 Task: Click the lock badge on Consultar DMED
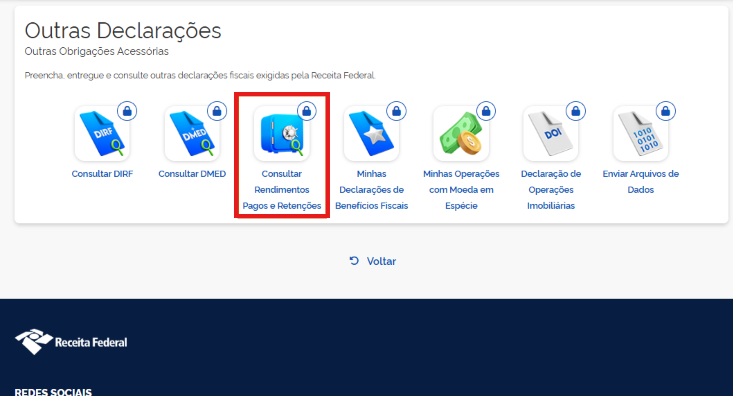[x=217, y=111]
